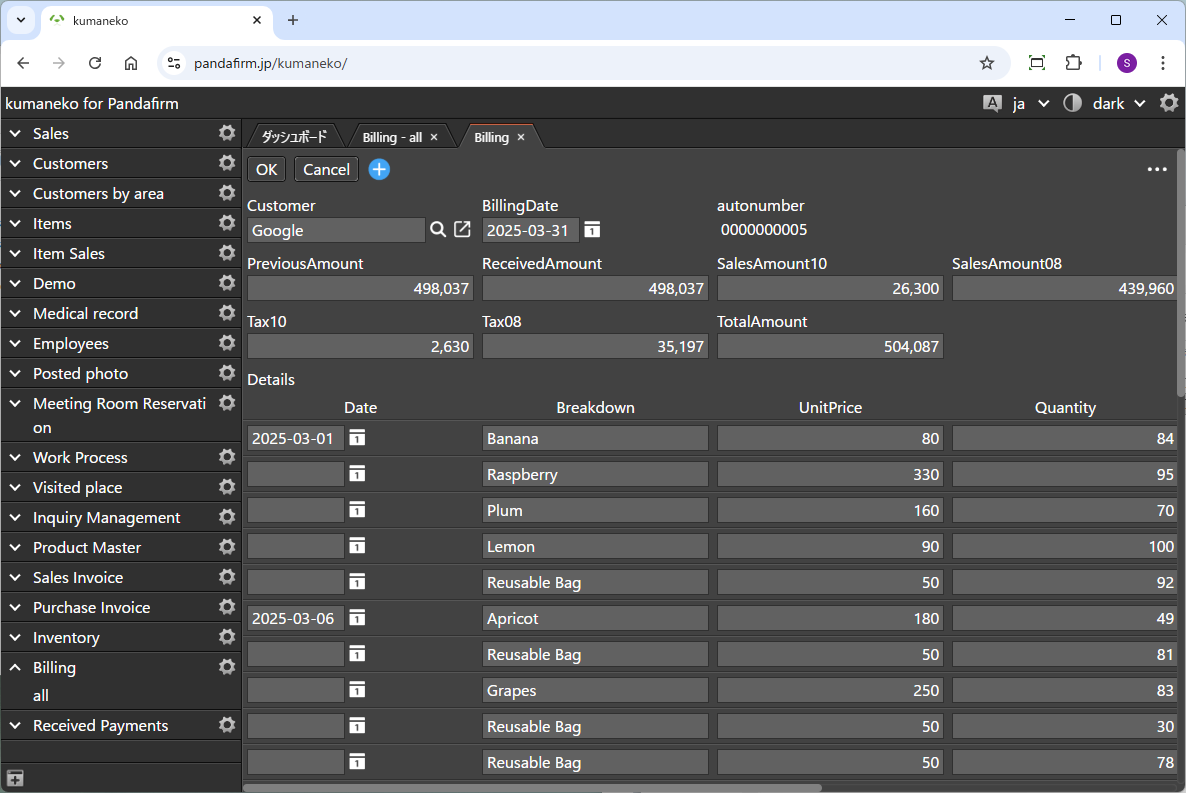This screenshot has height=793, width=1186.
Task: Click the horizontal scrollbar below the details
Action: [532, 787]
